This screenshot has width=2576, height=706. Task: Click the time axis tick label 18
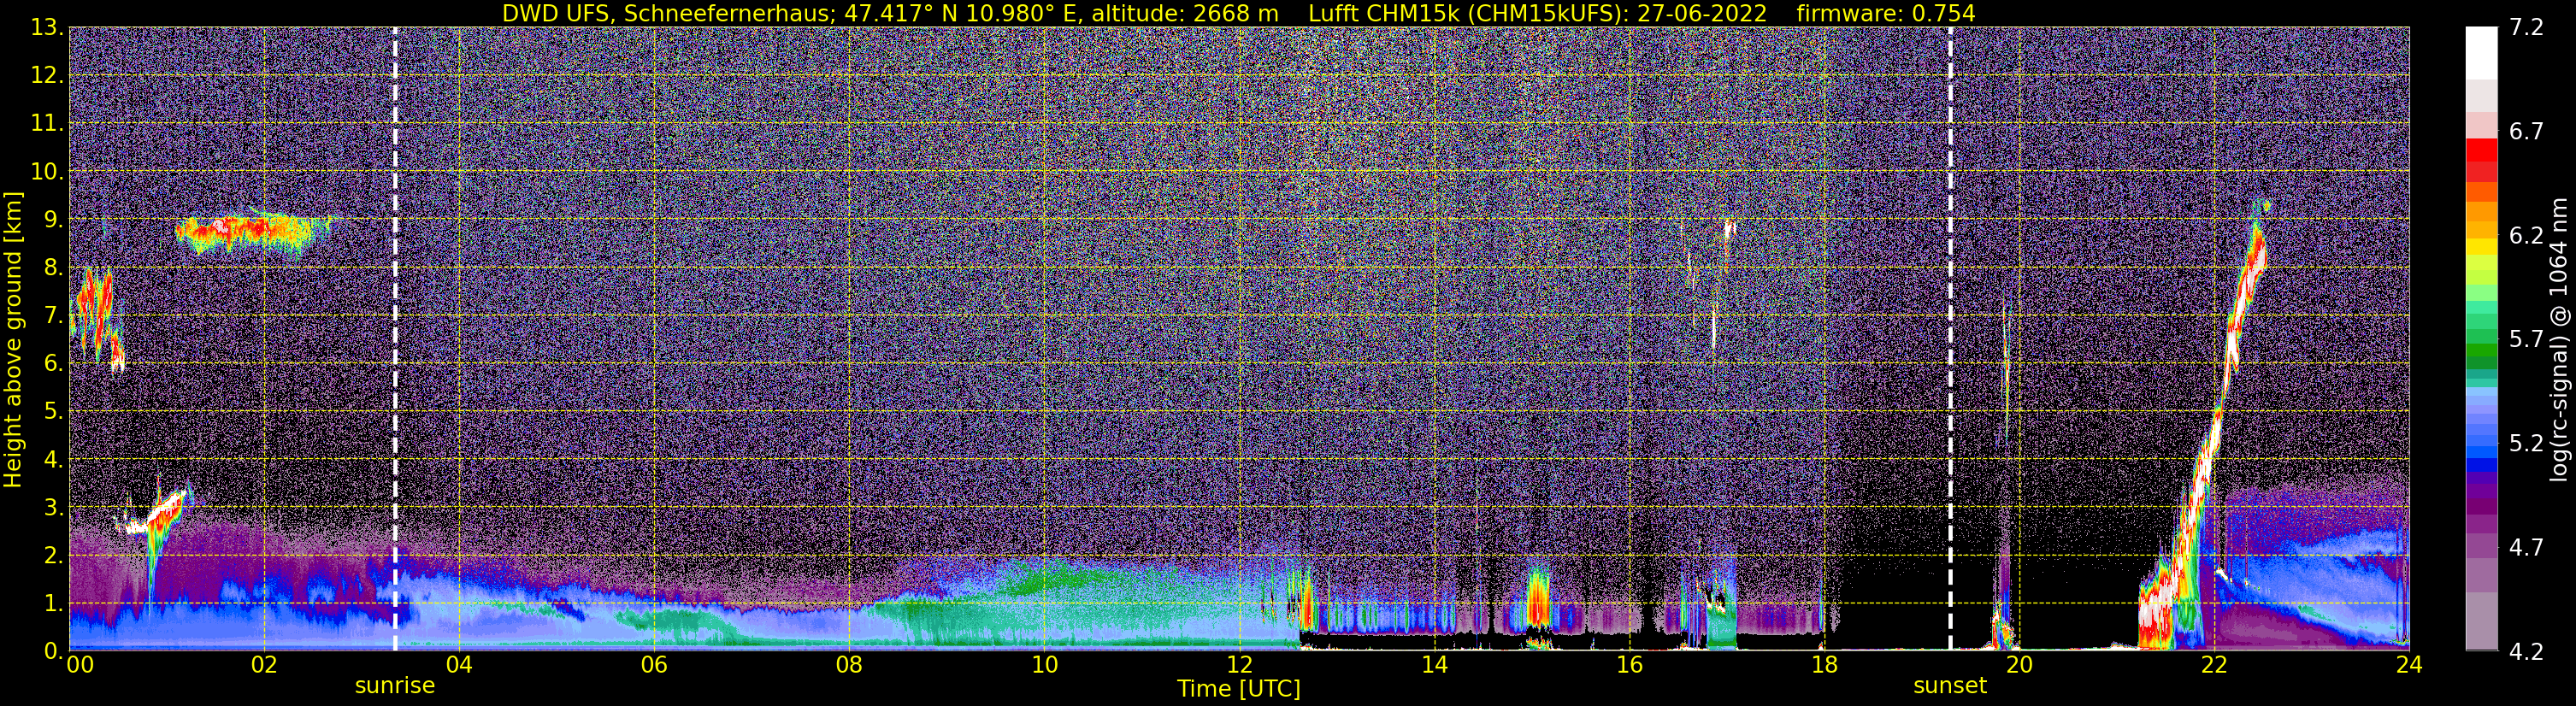[1824, 665]
